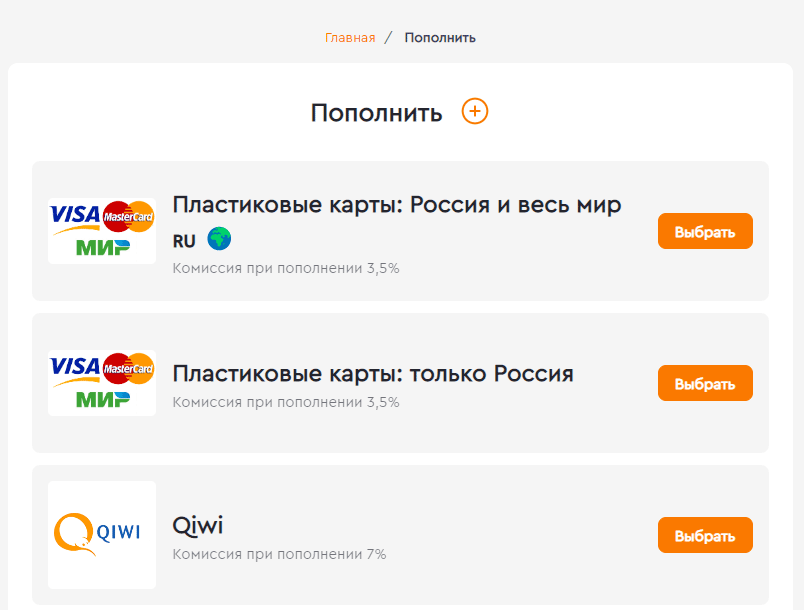
Task: Click the Пополнить breadcrumb item
Action: coord(440,38)
